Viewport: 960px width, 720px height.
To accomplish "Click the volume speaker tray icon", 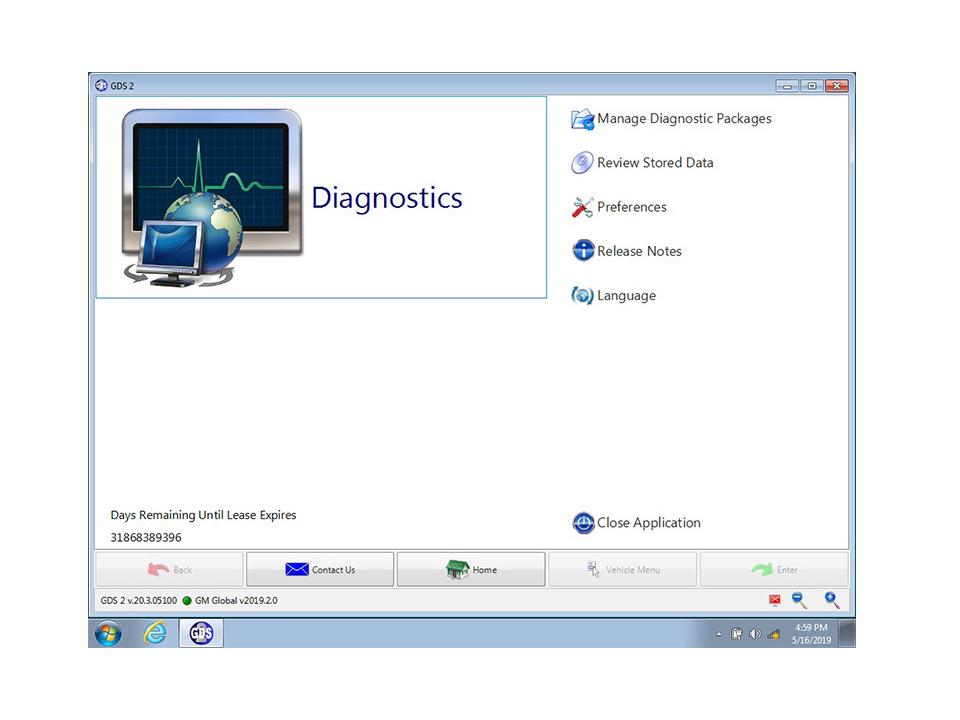I will 755,634.
